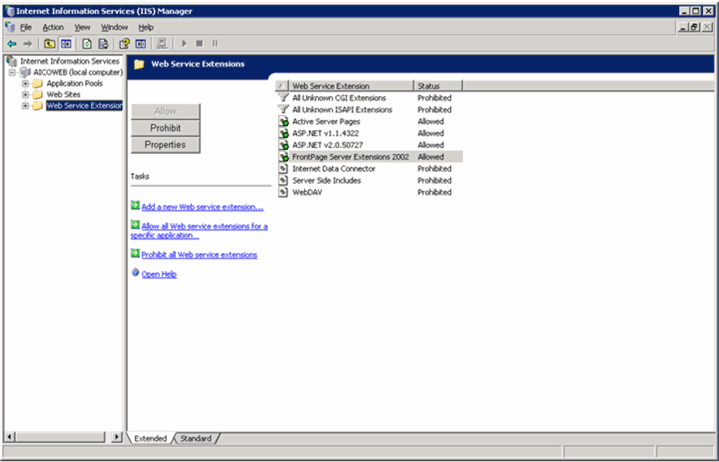Go forward with the gray right arrow

[28, 44]
